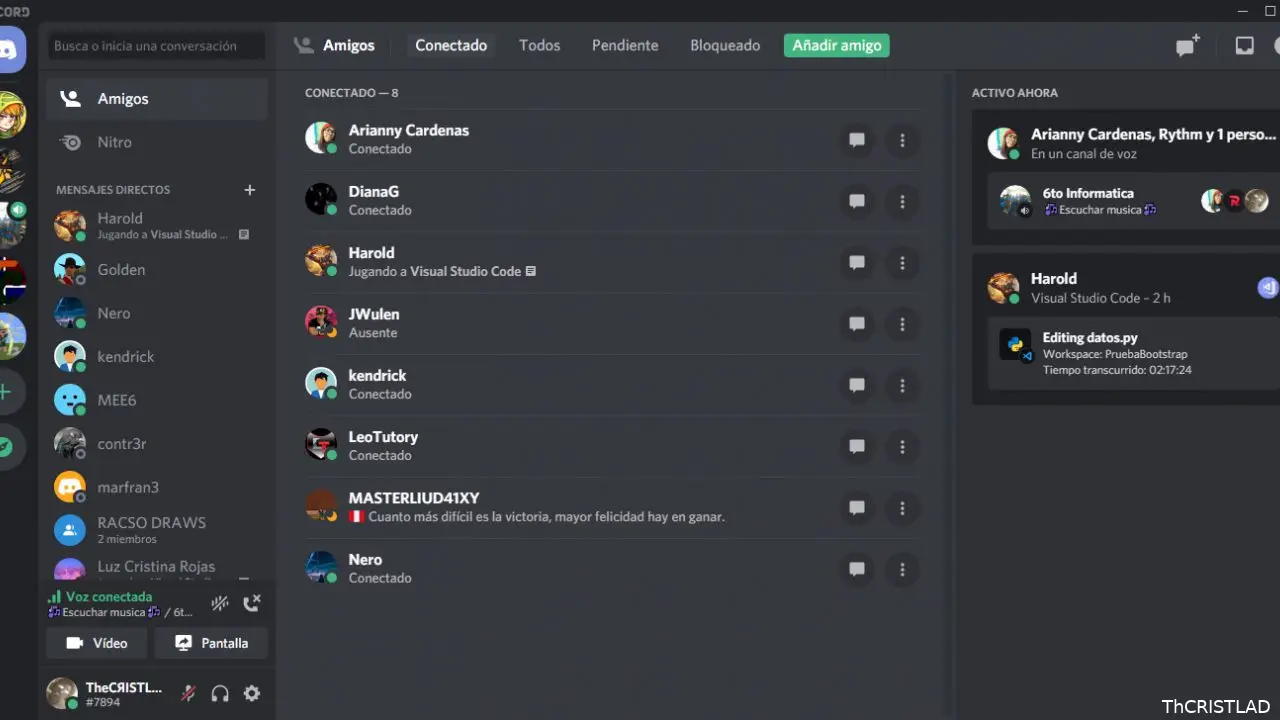Open Harold direct message in sidebar
The height and width of the screenshot is (720, 1280).
coord(157,226)
